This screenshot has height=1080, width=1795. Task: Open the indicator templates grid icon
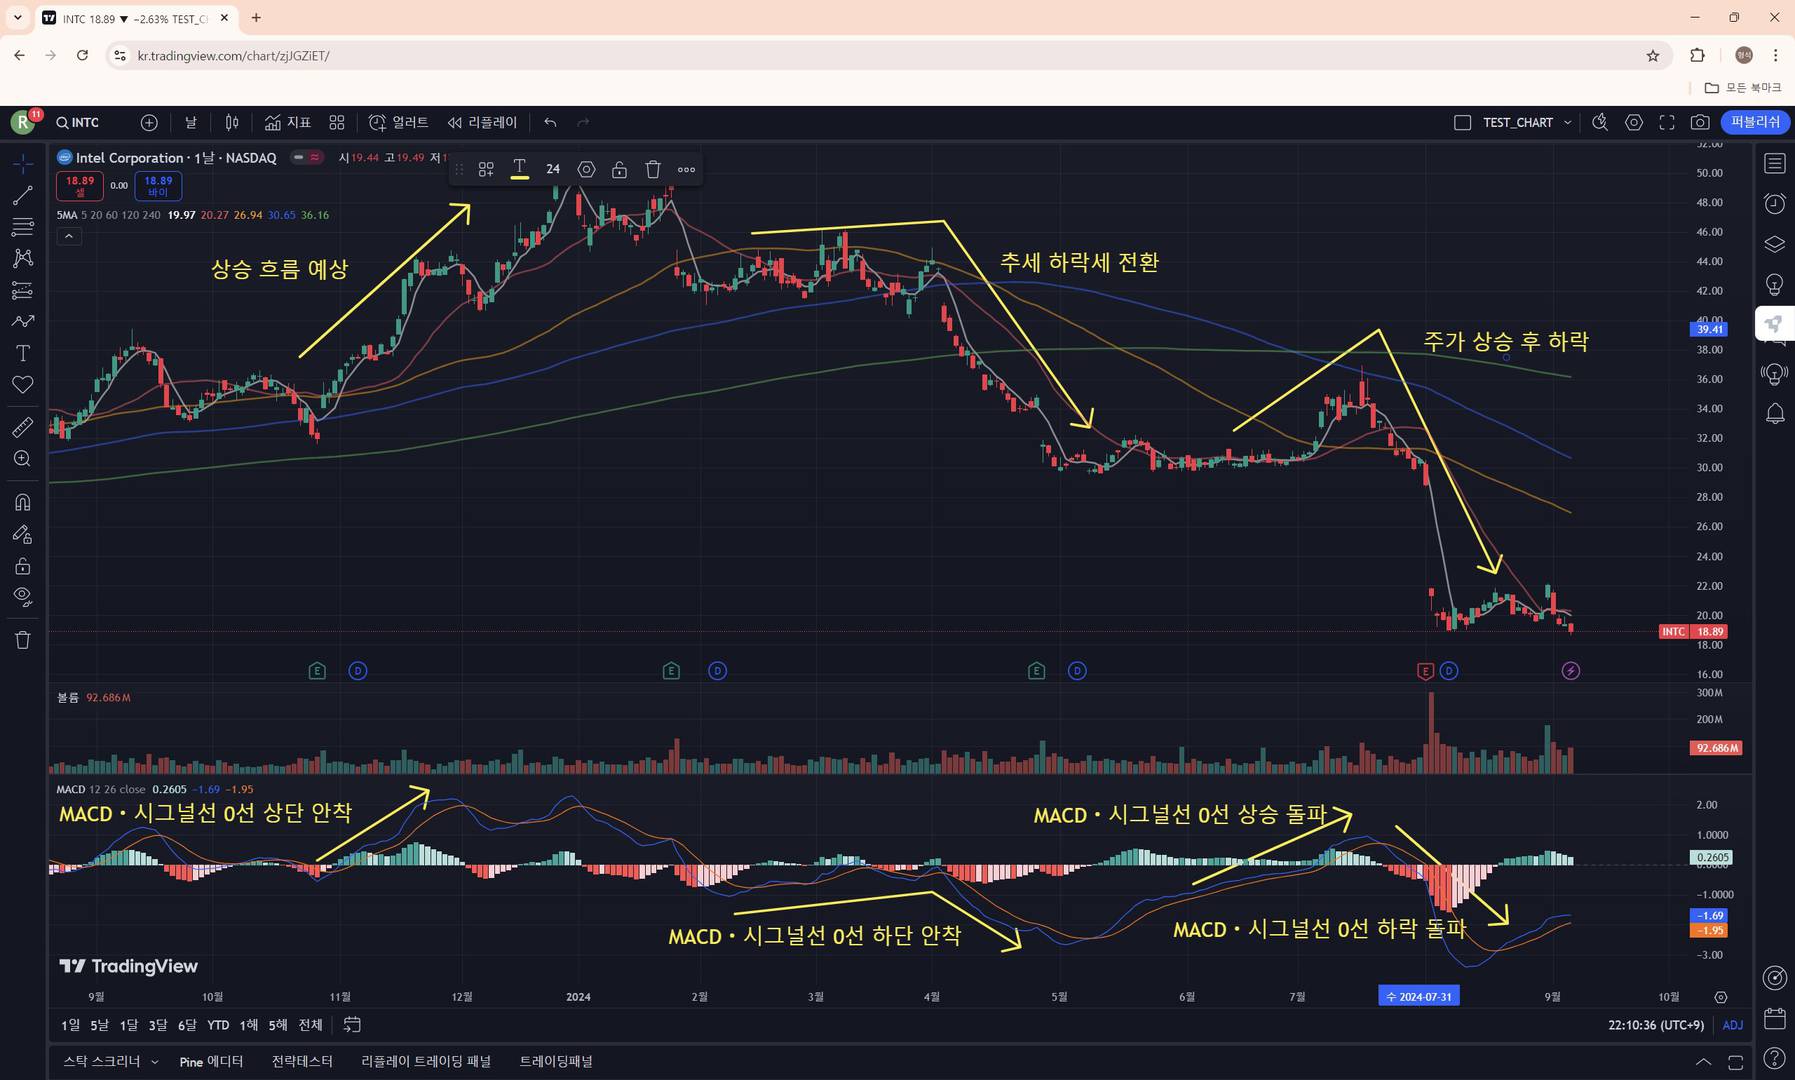[337, 122]
